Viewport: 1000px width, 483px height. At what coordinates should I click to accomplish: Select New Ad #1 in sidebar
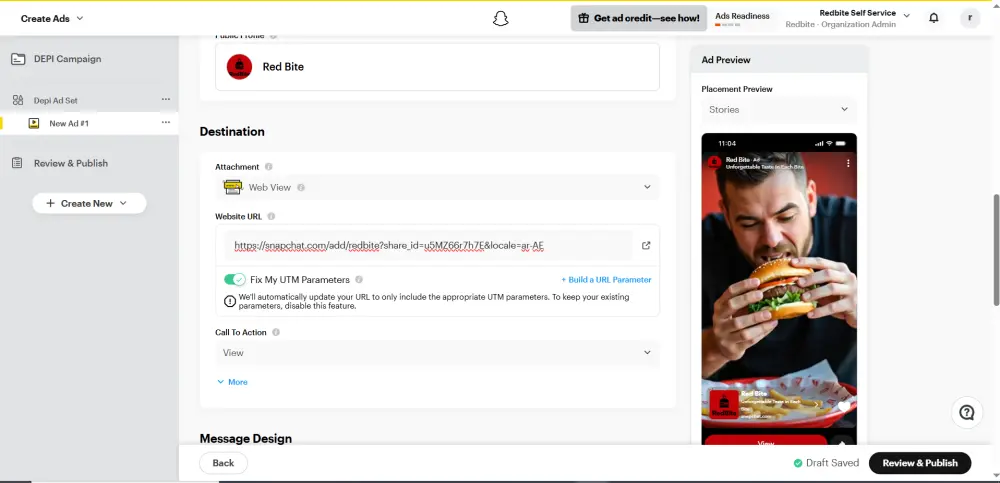[69, 123]
